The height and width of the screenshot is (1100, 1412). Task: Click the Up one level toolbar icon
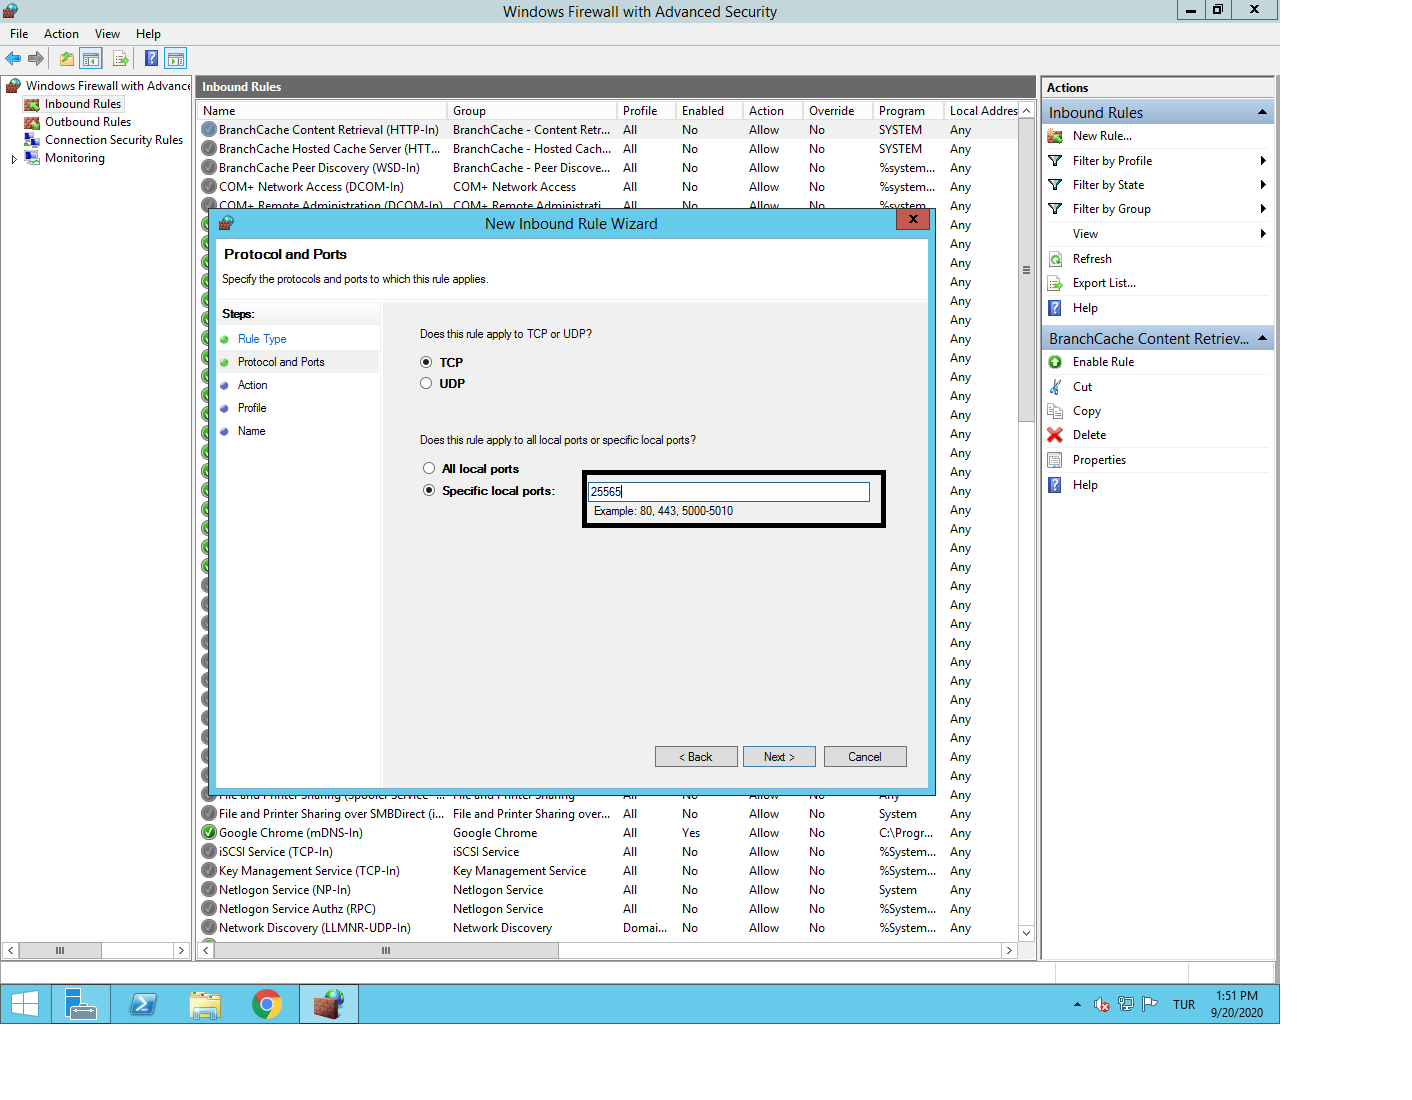(67, 59)
